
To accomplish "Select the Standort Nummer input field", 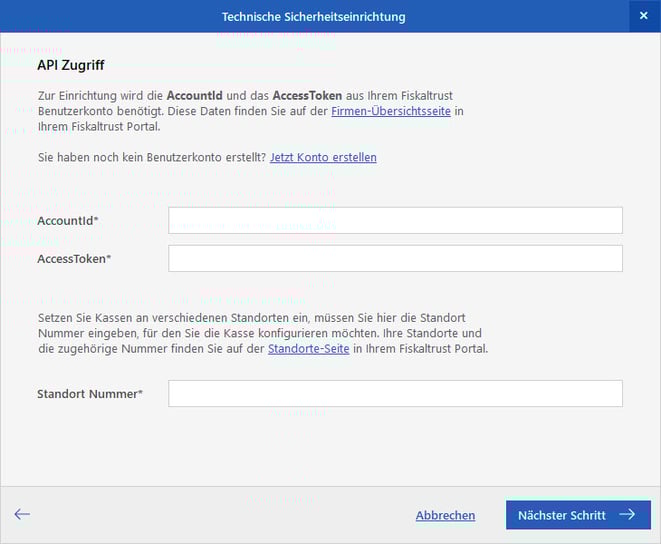I will 395,394.
